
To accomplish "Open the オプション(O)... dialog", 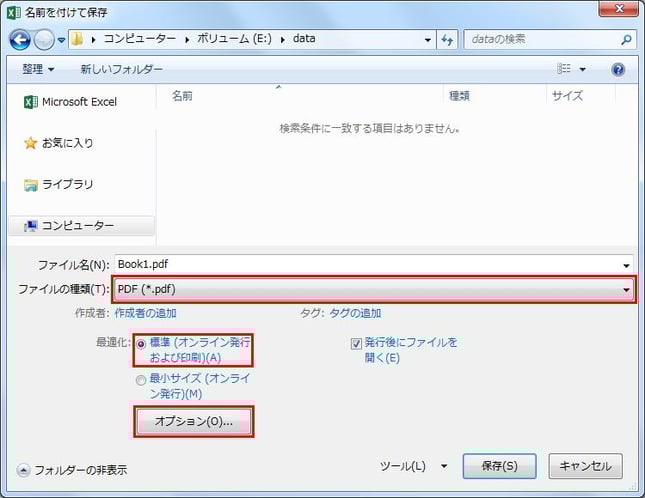I will pos(194,422).
